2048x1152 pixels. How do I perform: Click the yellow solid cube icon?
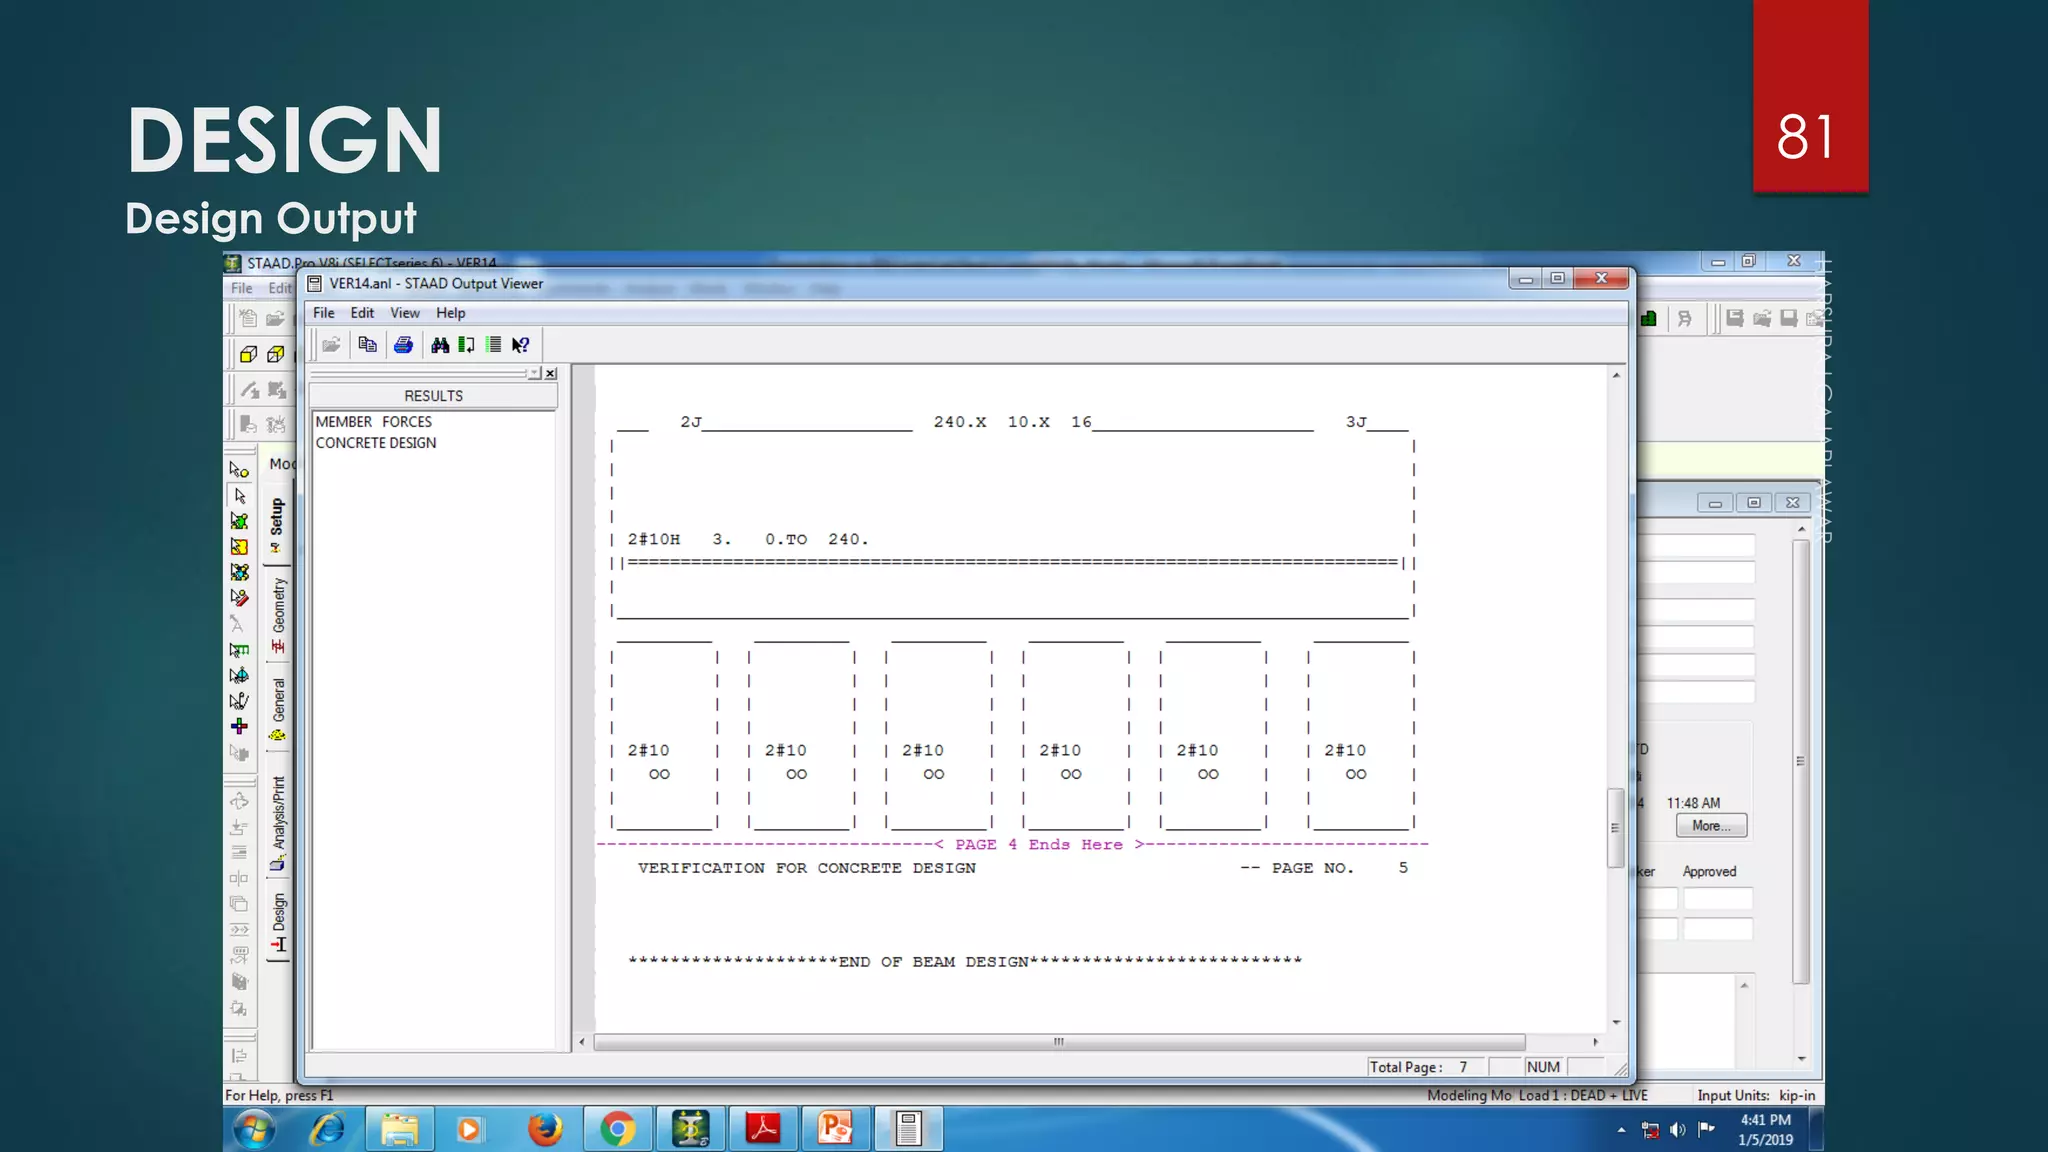click(x=248, y=354)
